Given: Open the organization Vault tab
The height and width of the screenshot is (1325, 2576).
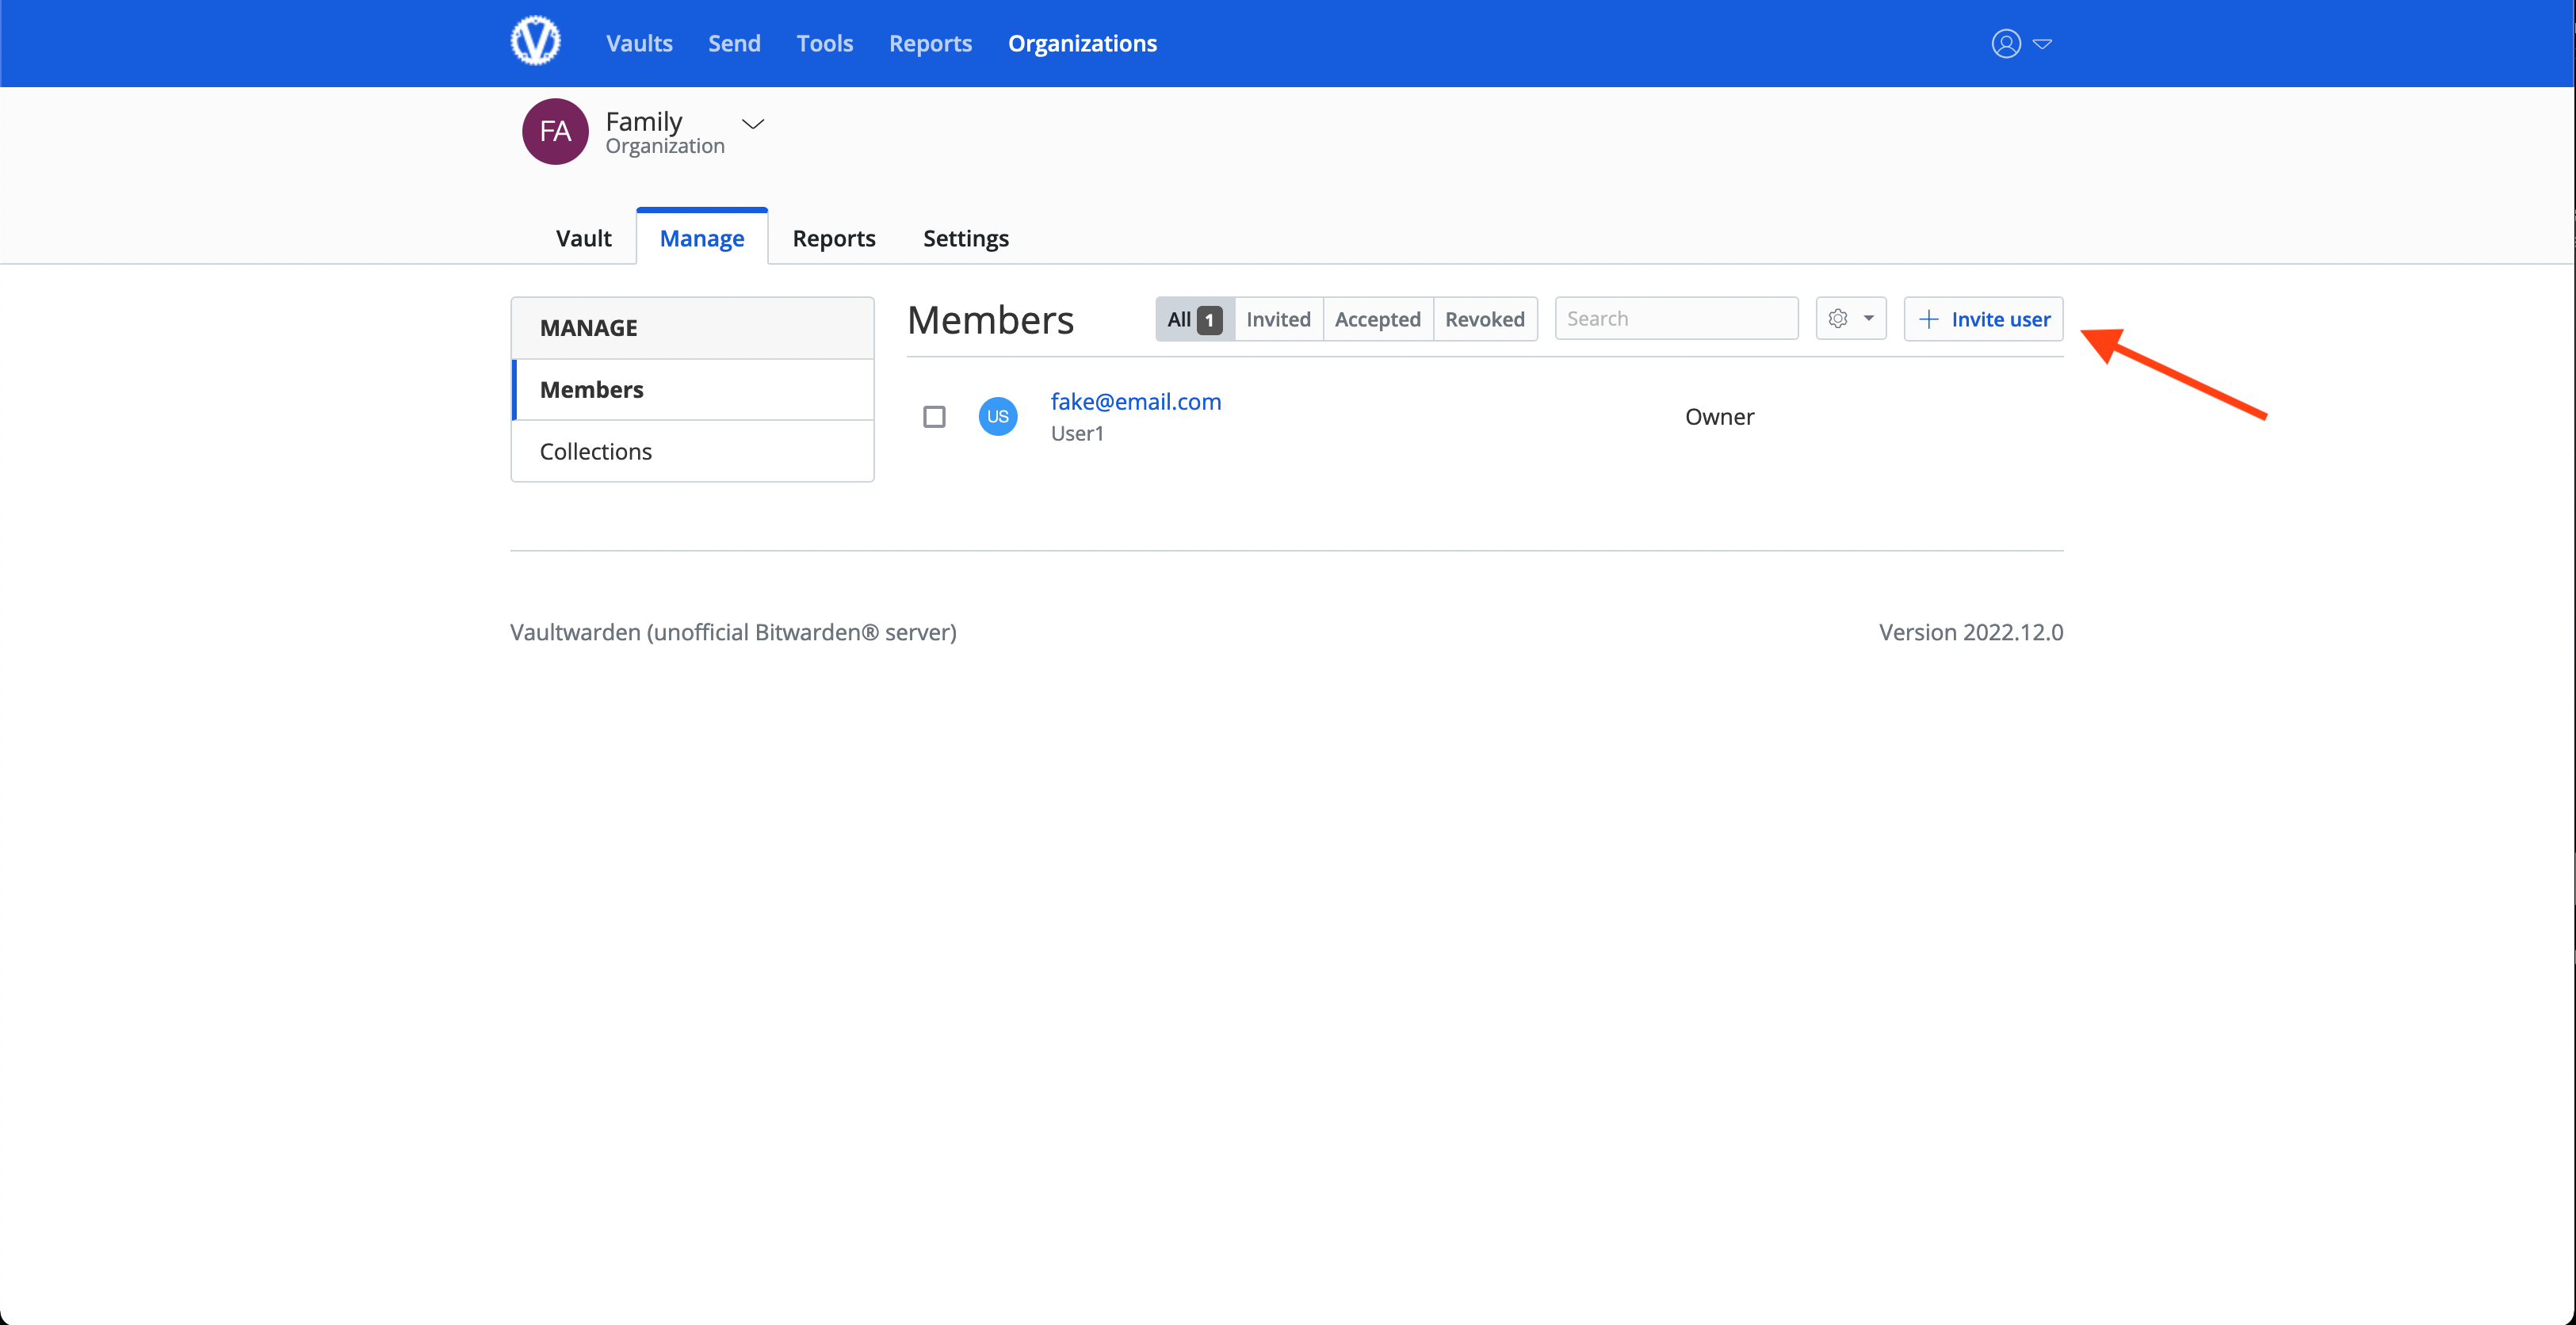Looking at the screenshot, I should pyautogui.click(x=583, y=238).
